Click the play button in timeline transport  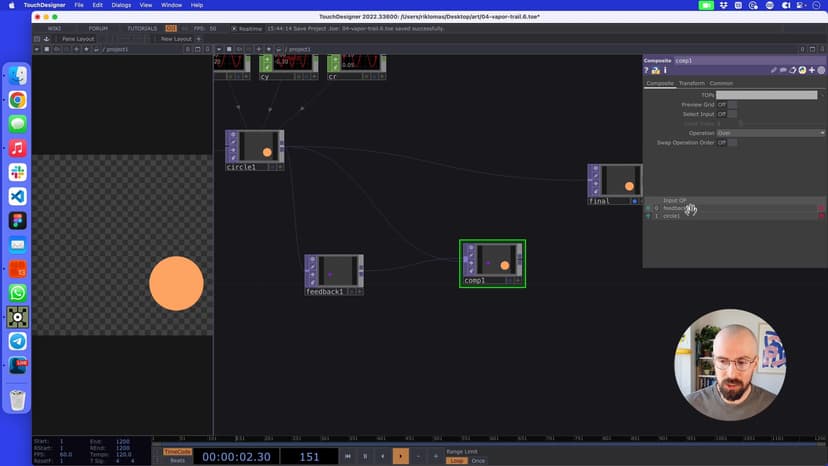(400, 456)
